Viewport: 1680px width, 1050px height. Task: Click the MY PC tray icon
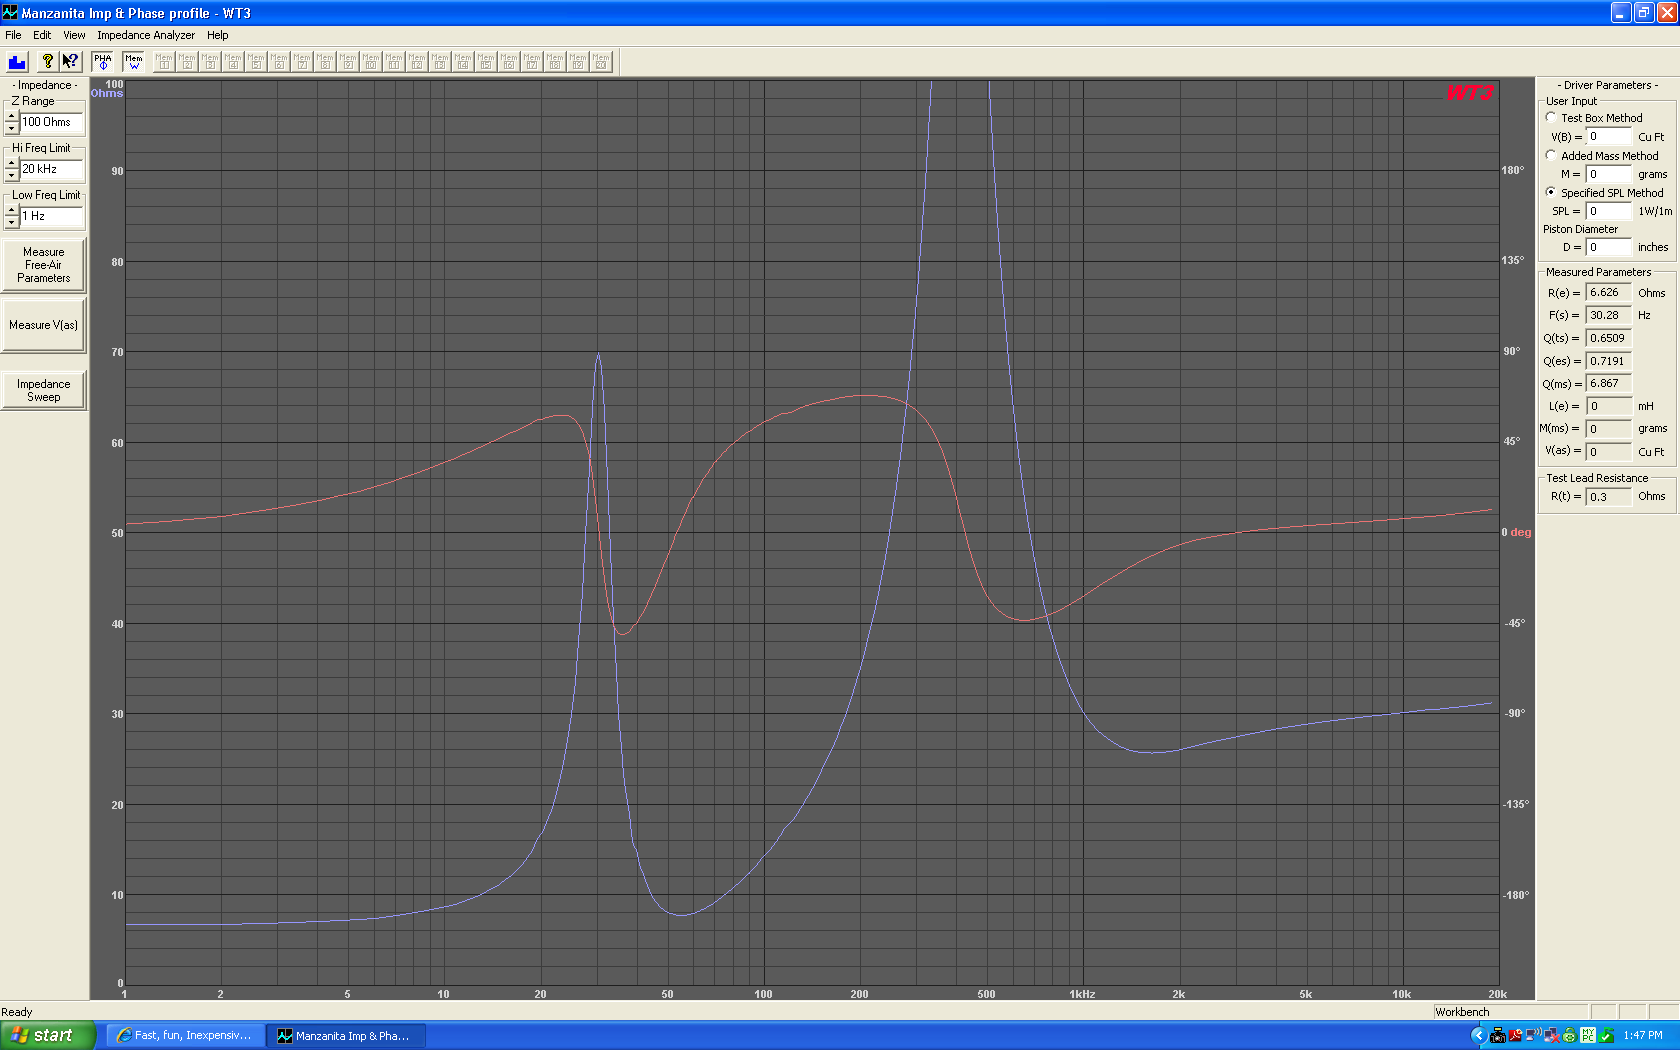[x=1588, y=1036]
